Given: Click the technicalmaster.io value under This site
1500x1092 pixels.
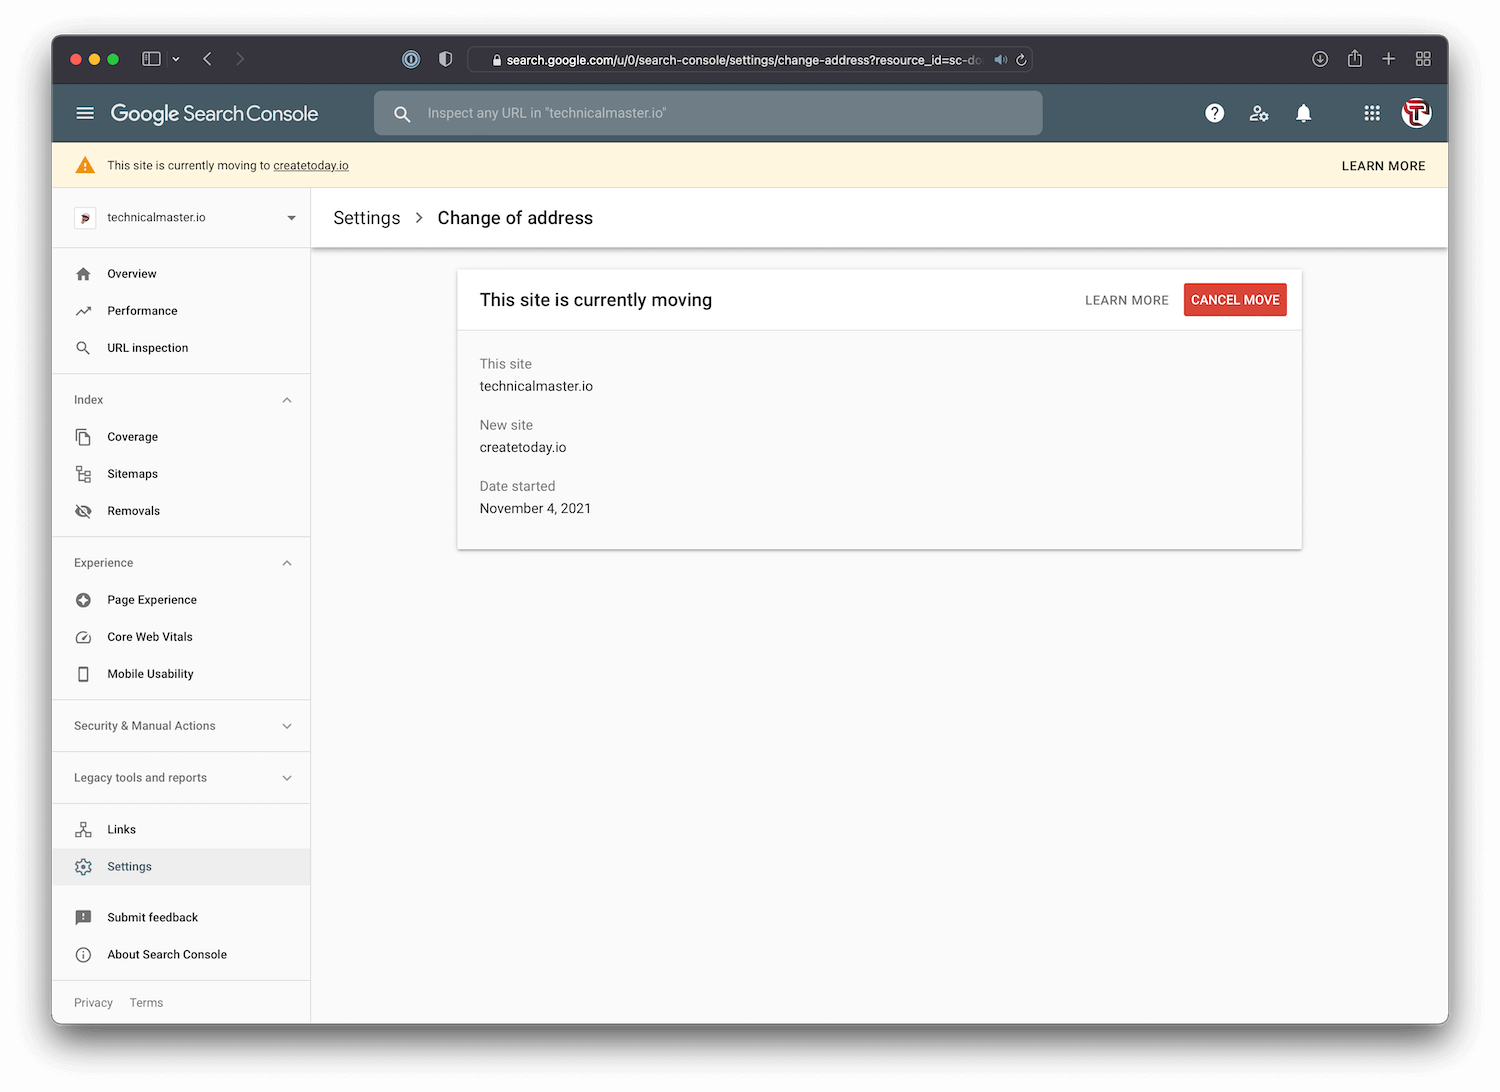Looking at the screenshot, I should pos(536,387).
